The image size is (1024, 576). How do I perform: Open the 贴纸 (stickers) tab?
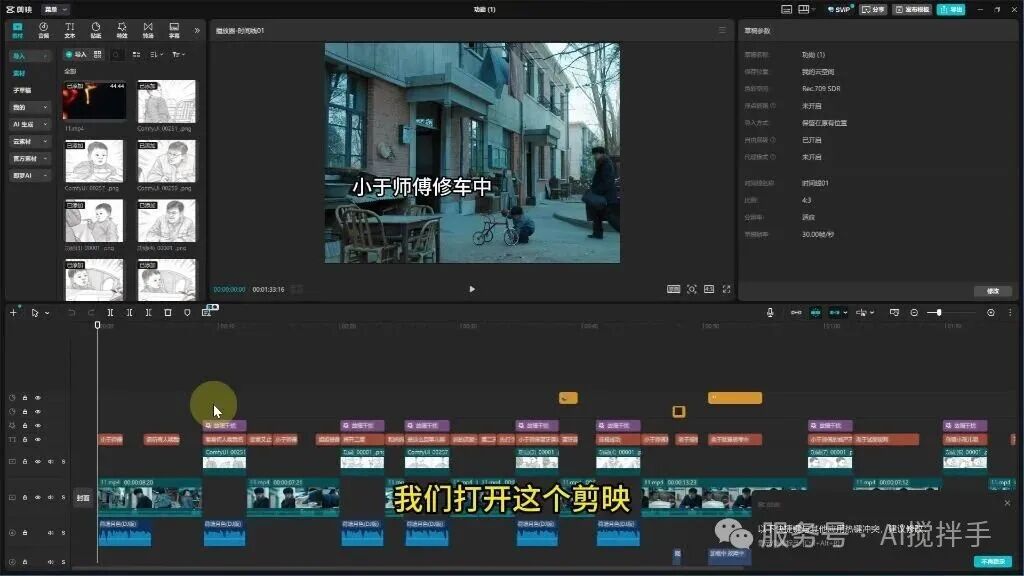(96, 30)
